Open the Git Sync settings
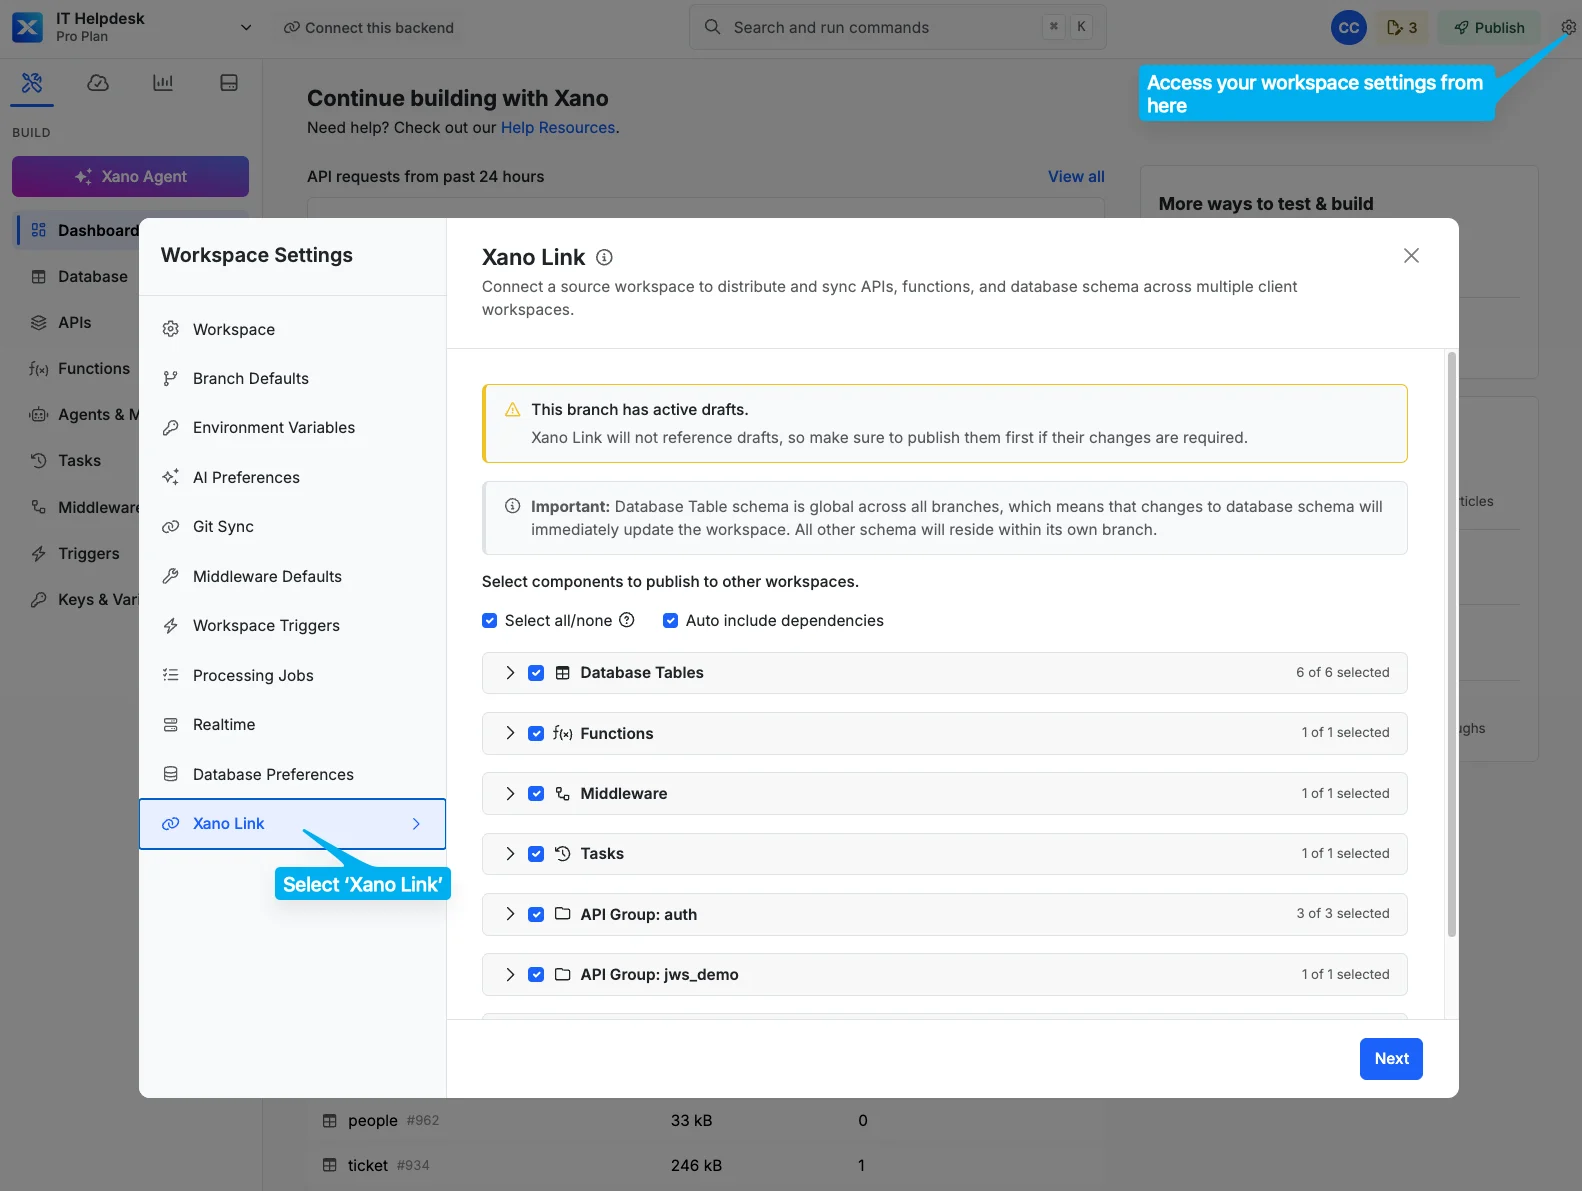This screenshot has height=1191, width=1582. 292,527
